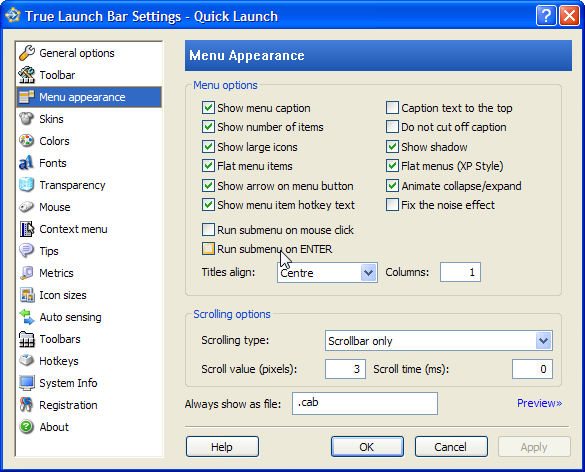
Task: Click the OK button
Action: (x=367, y=447)
